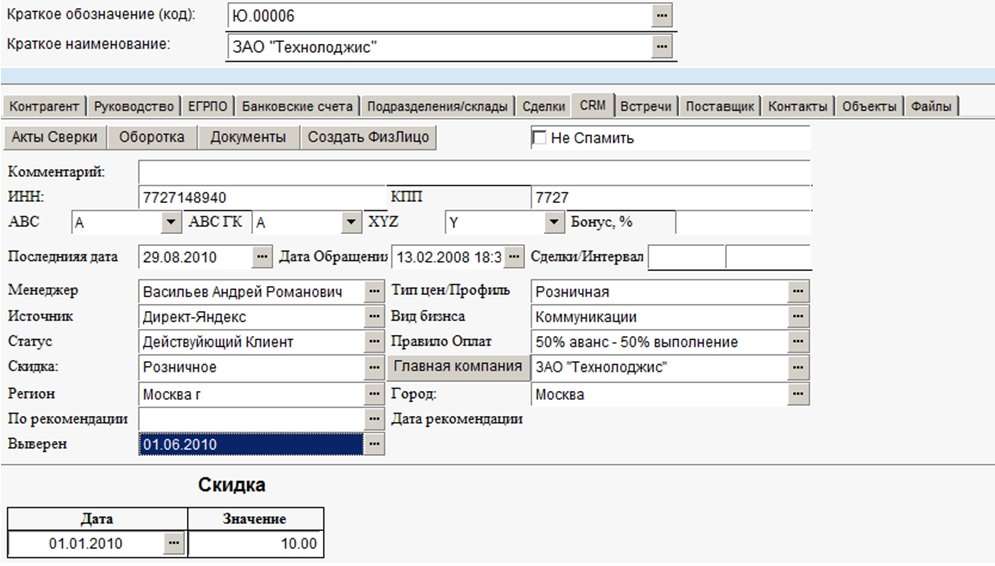The width and height of the screenshot is (995, 566).
Task: Expand the ABC dropdown
Action: tap(170, 222)
